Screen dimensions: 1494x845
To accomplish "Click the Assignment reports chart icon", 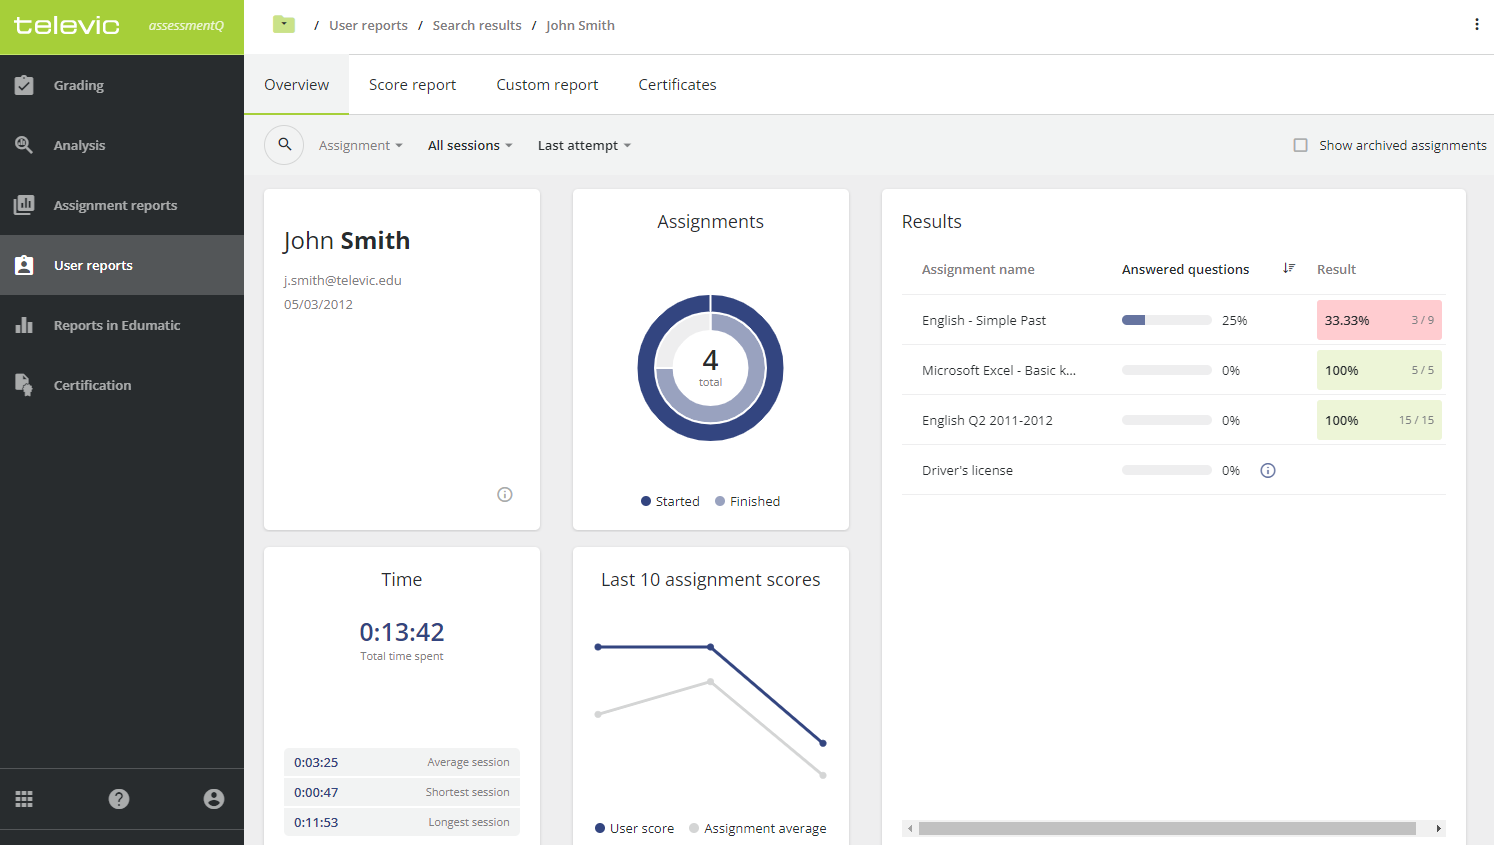I will click(x=24, y=205).
